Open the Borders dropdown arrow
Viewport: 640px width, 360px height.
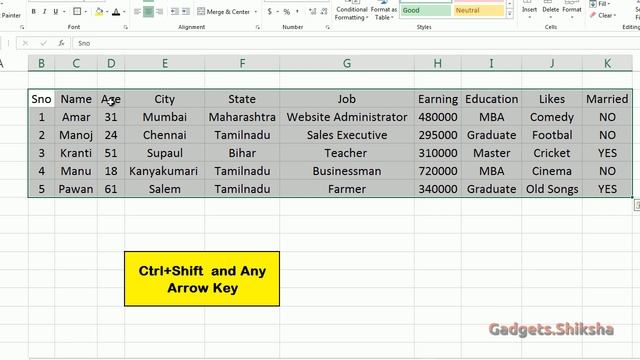(86, 12)
